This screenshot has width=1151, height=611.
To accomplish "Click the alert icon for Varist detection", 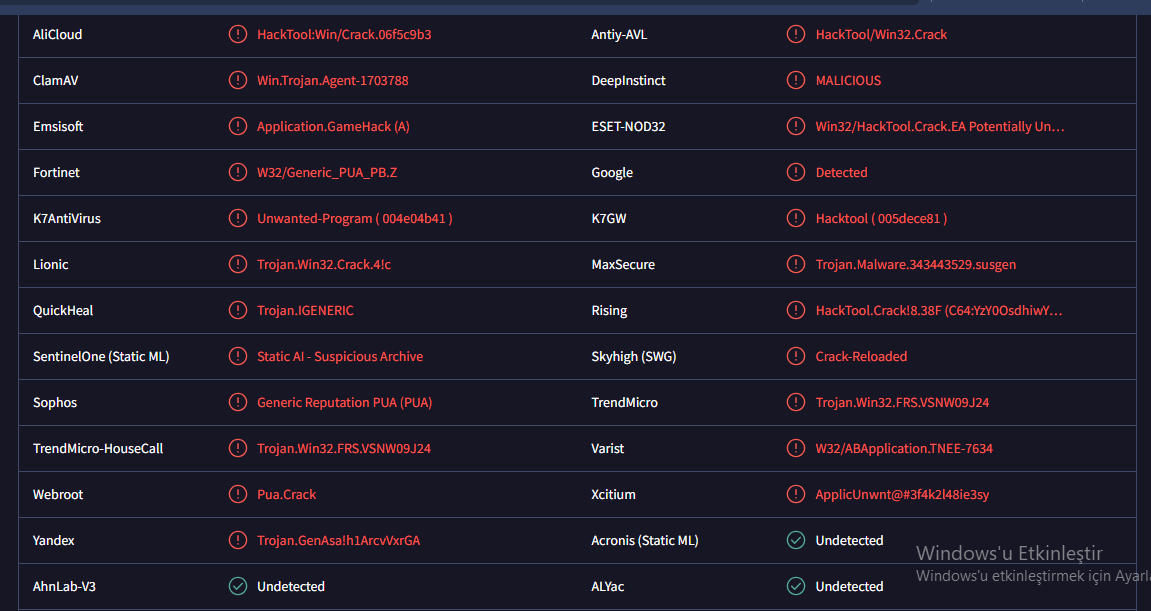I will tap(796, 448).
